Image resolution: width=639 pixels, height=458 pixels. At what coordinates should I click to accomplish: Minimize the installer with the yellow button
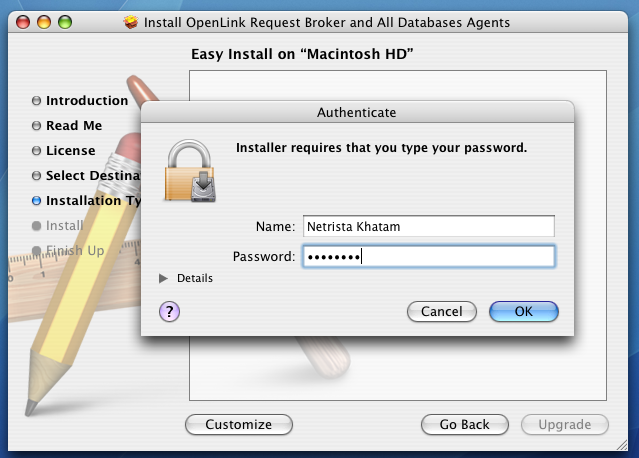coord(44,21)
